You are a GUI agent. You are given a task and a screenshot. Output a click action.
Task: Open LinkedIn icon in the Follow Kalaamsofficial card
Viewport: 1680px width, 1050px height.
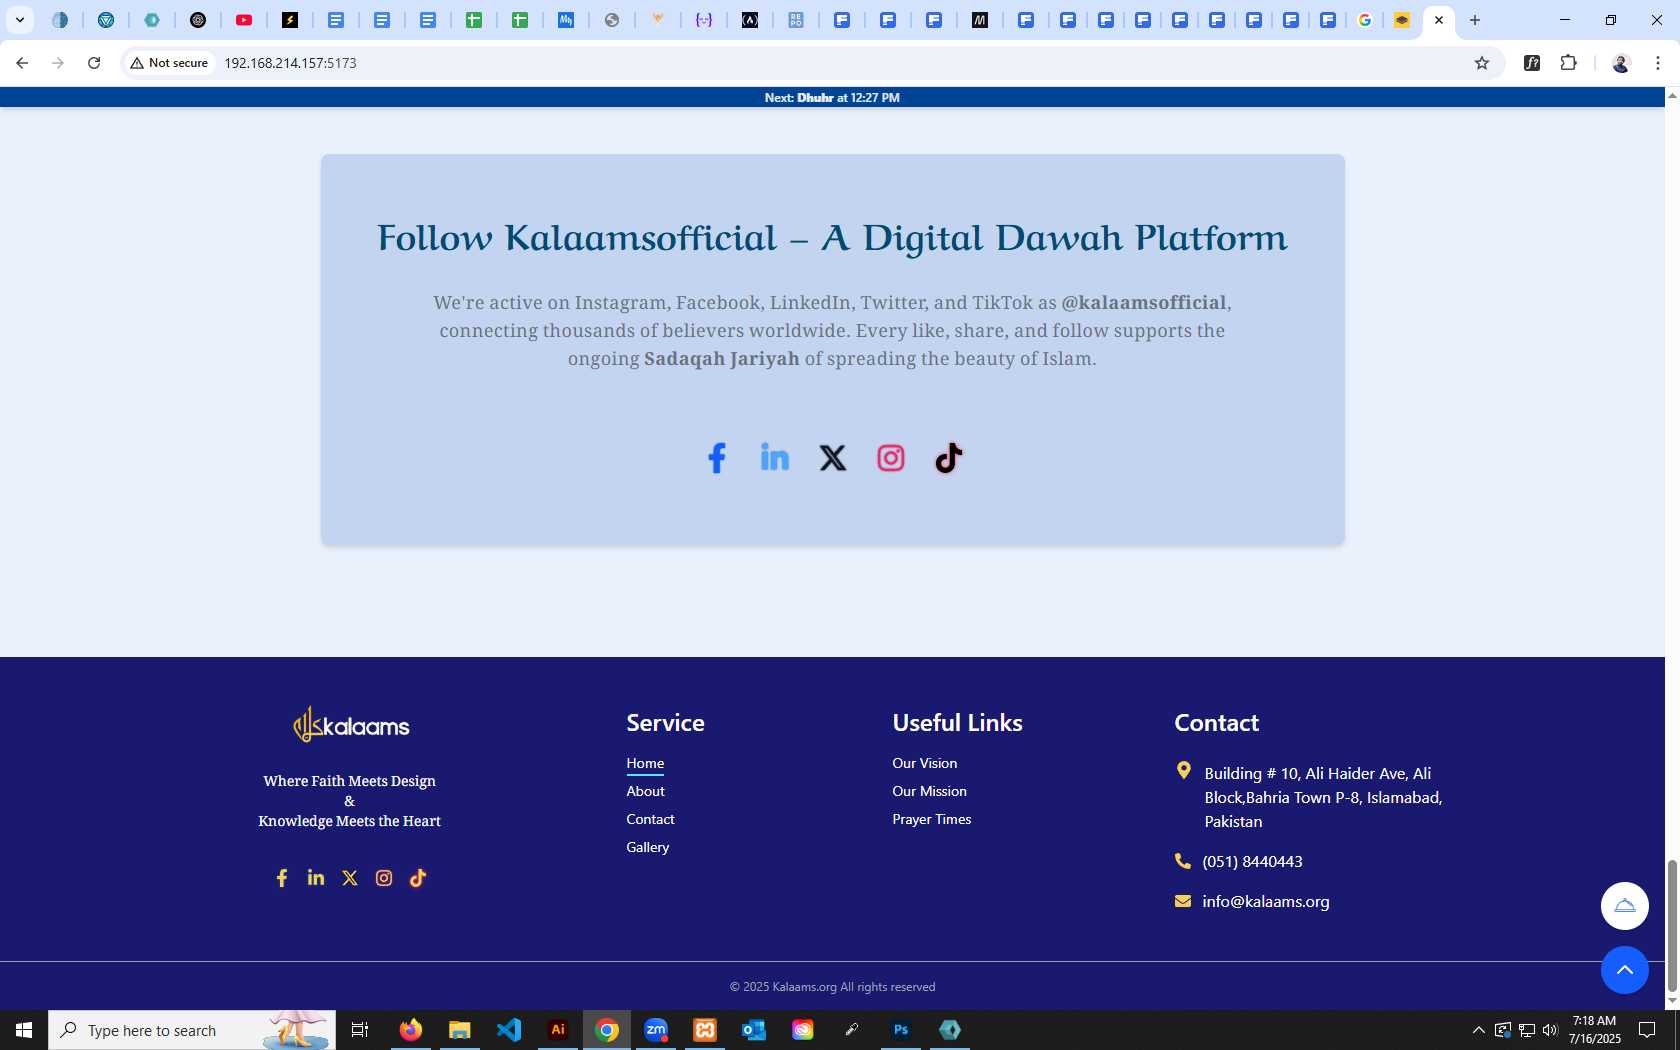coord(775,458)
